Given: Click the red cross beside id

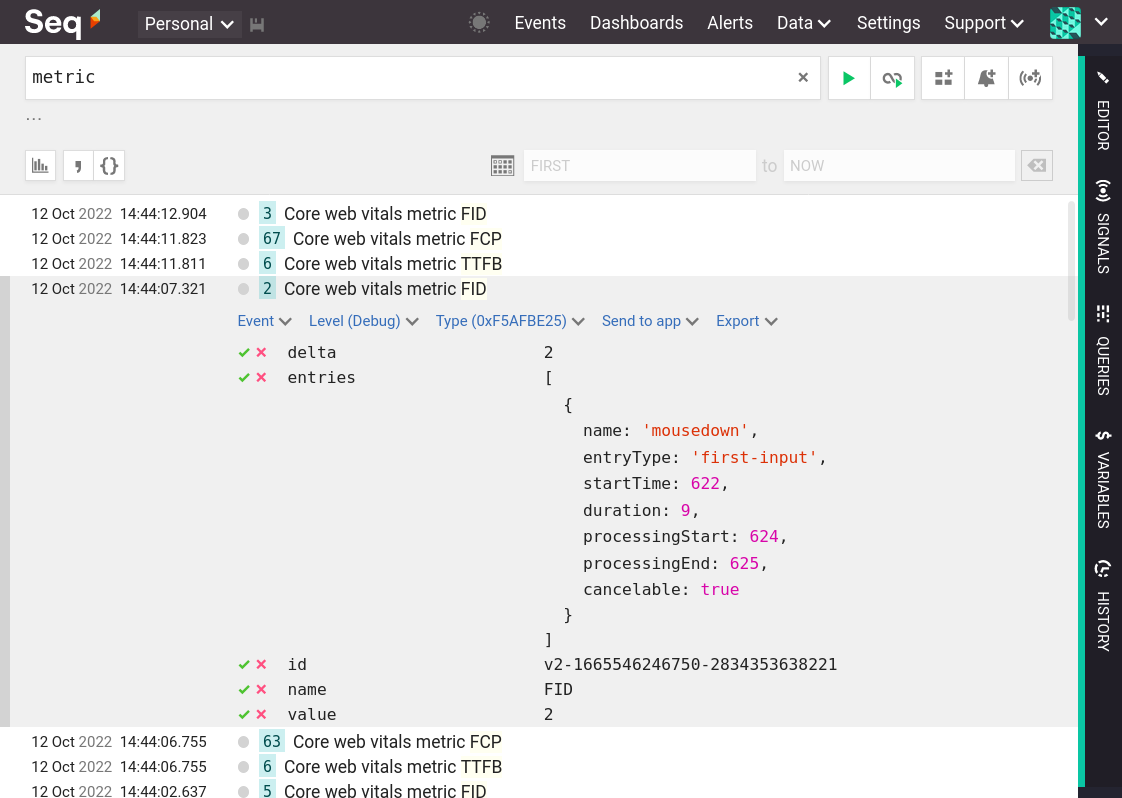Looking at the screenshot, I should (x=261, y=664).
